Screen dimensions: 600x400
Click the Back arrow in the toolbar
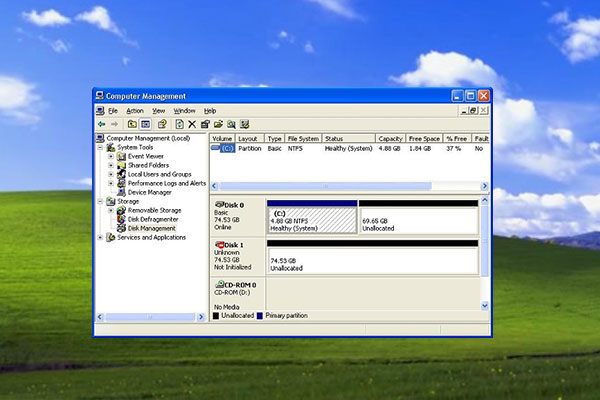pyautogui.click(x=102, y=123)
